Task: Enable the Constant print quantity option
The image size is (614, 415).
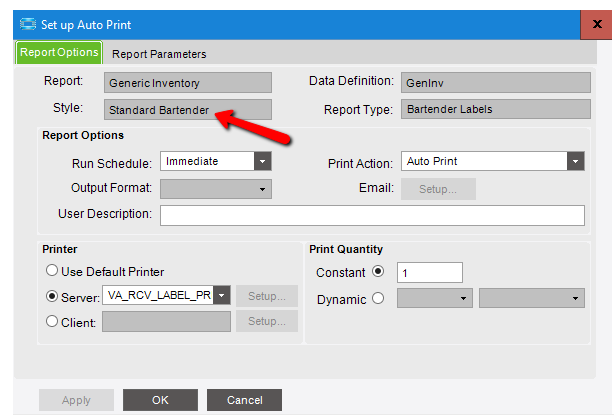Action: coord(378,272)
